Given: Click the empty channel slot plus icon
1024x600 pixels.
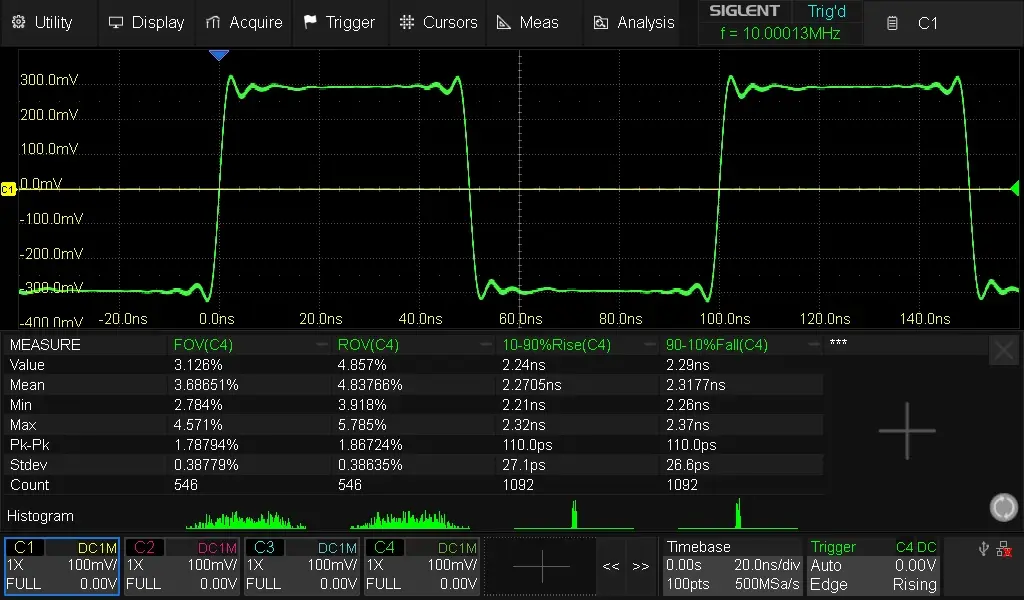Looking at the screenshot, I should pos(540,566).
